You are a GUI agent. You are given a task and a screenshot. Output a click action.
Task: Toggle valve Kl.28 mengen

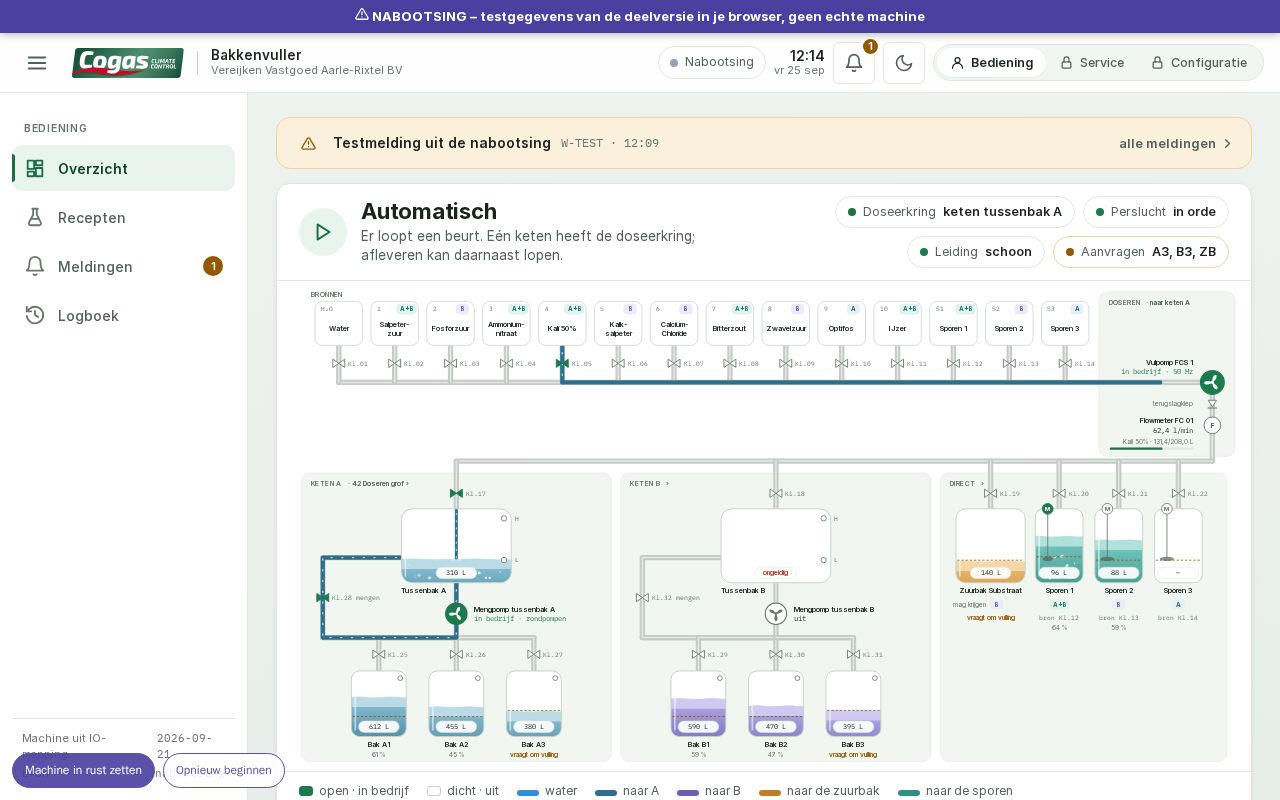pos(322,598)
